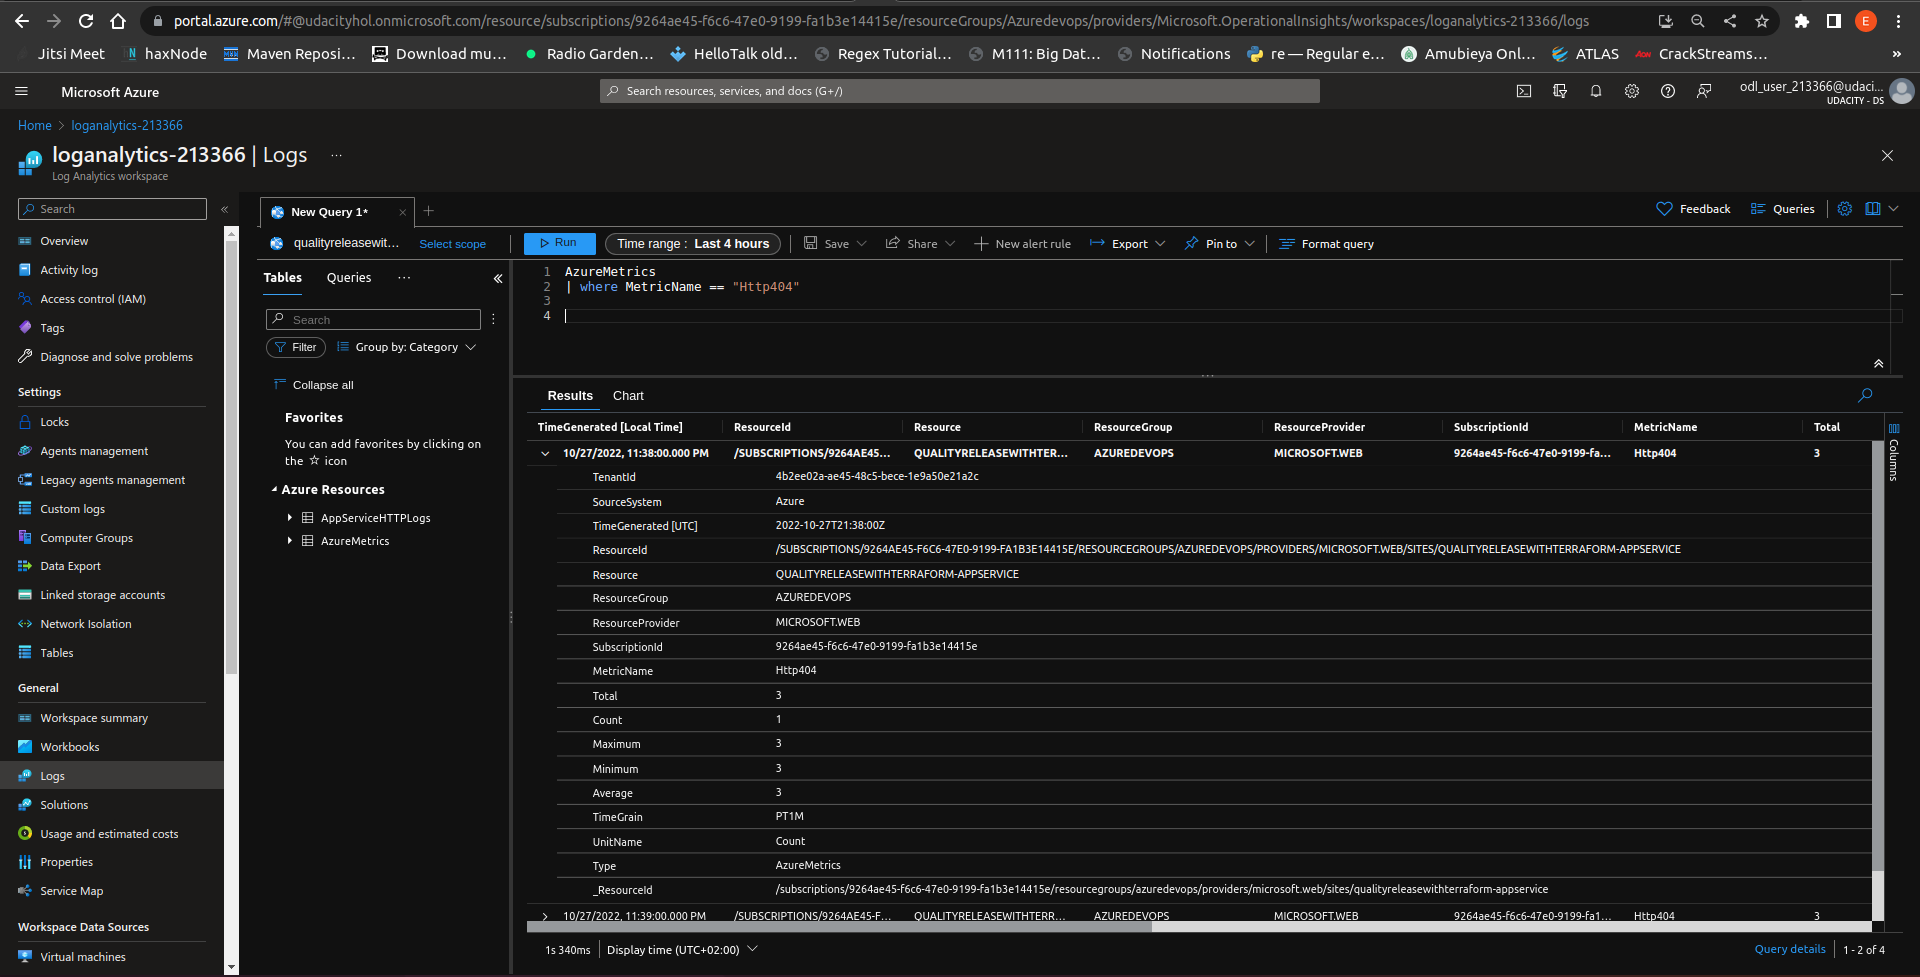Click the Azure global search bar
The width and height of the screenshot is (1920, 977).
tap(960, 91)
